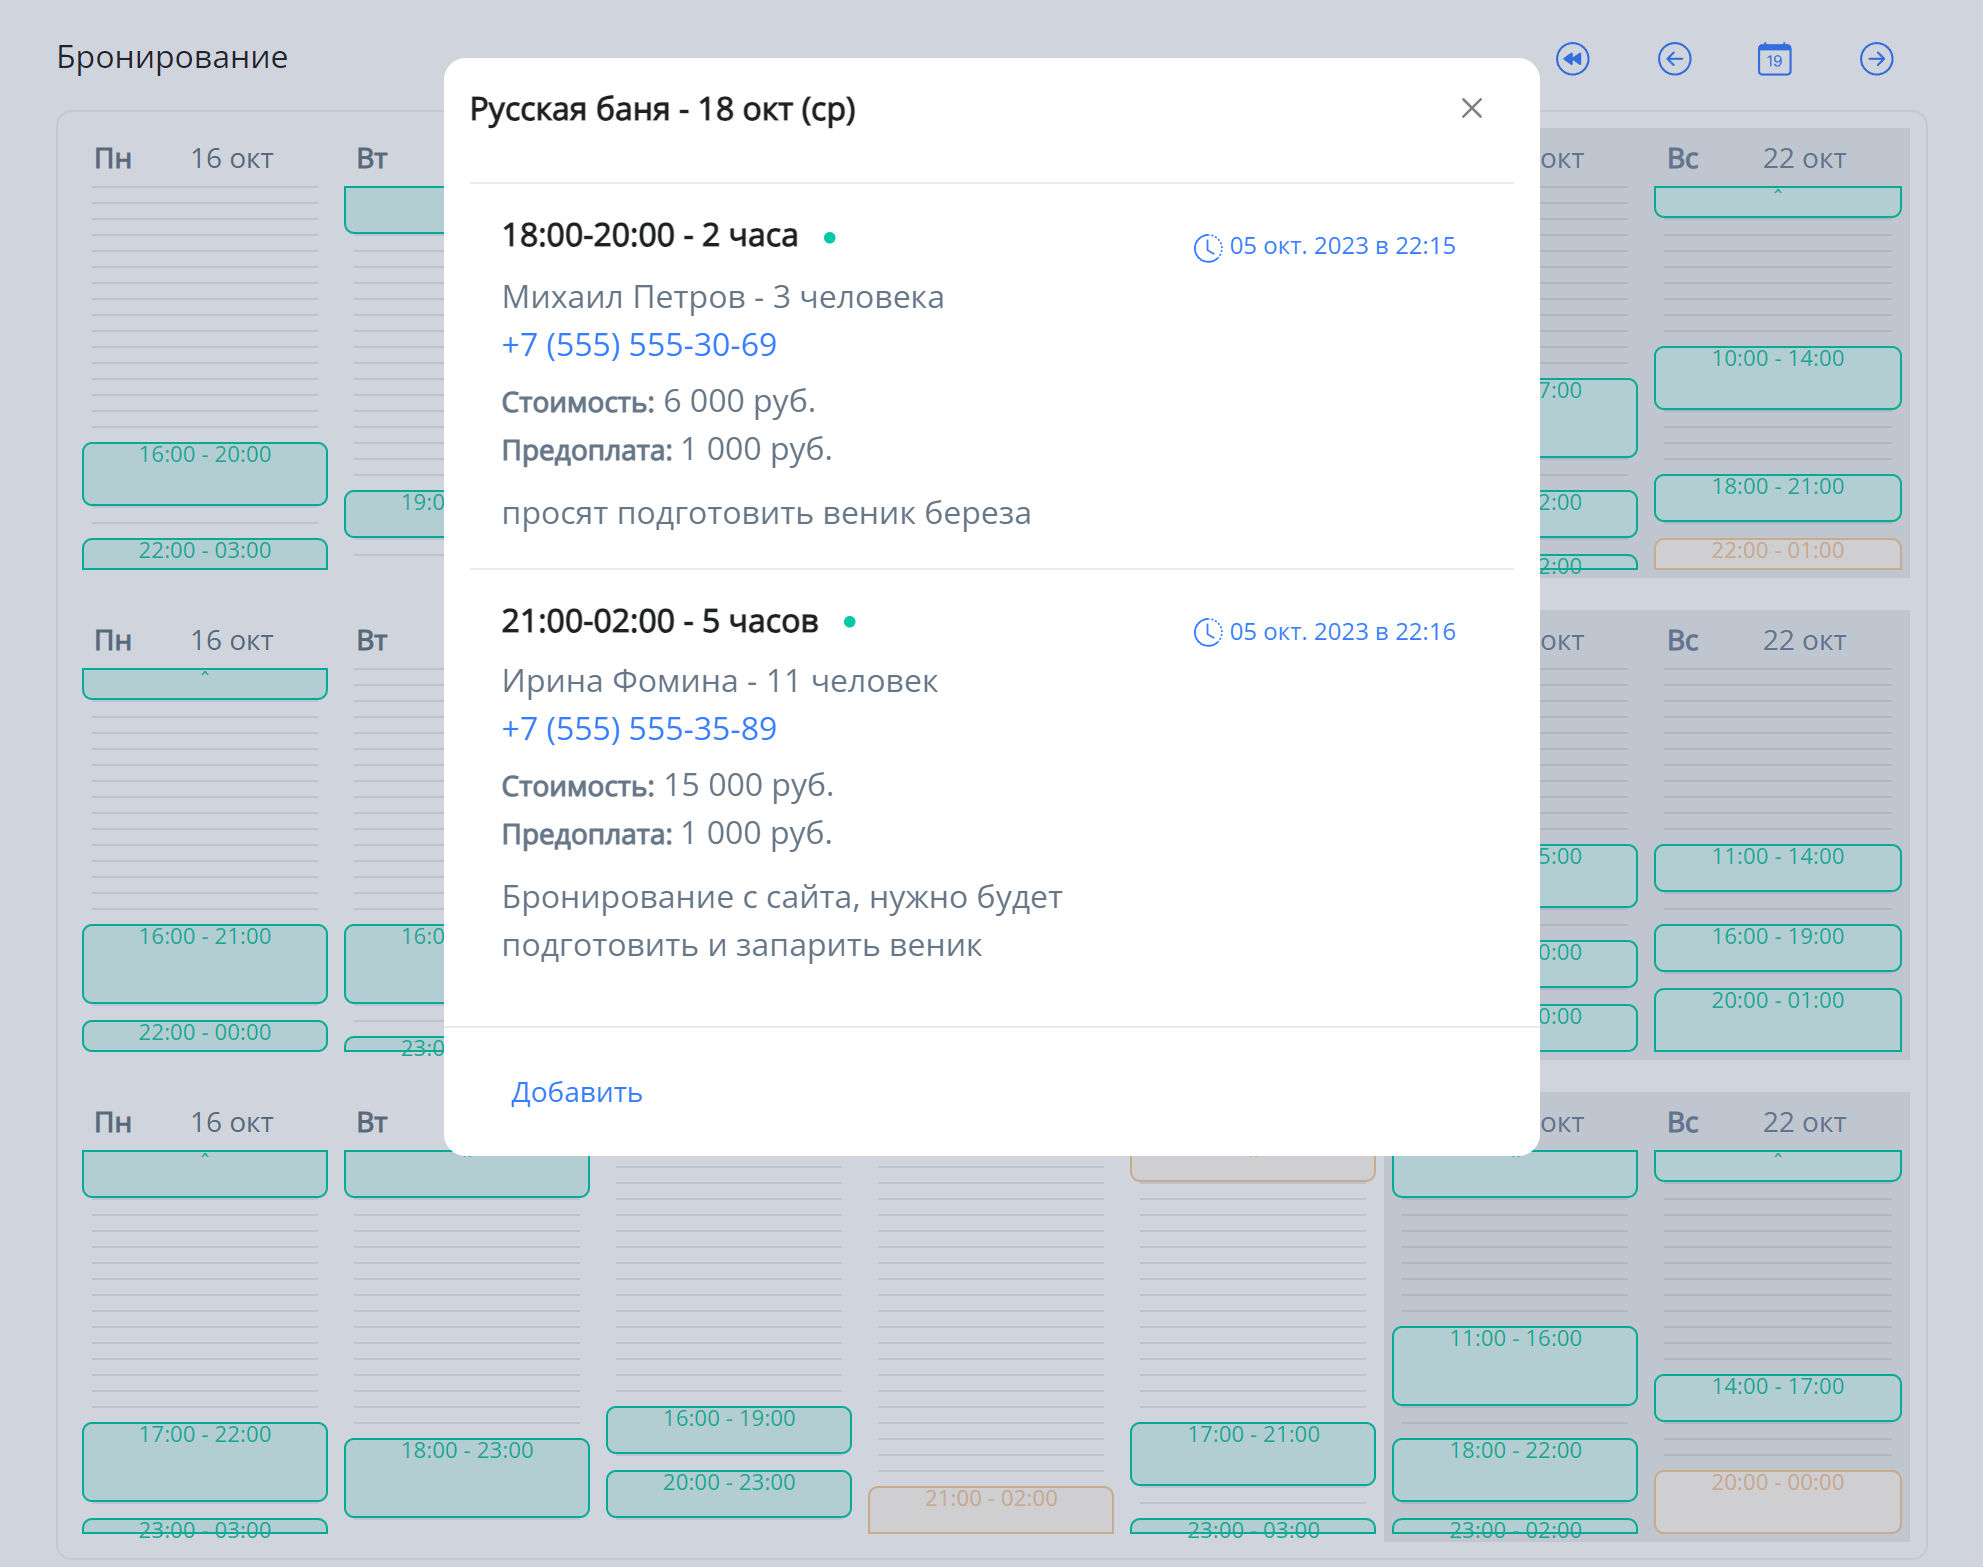Call phone number +7 (555) 555-30-69
The width and height of the screenshot is (1983, 1567).
point(639,345)
